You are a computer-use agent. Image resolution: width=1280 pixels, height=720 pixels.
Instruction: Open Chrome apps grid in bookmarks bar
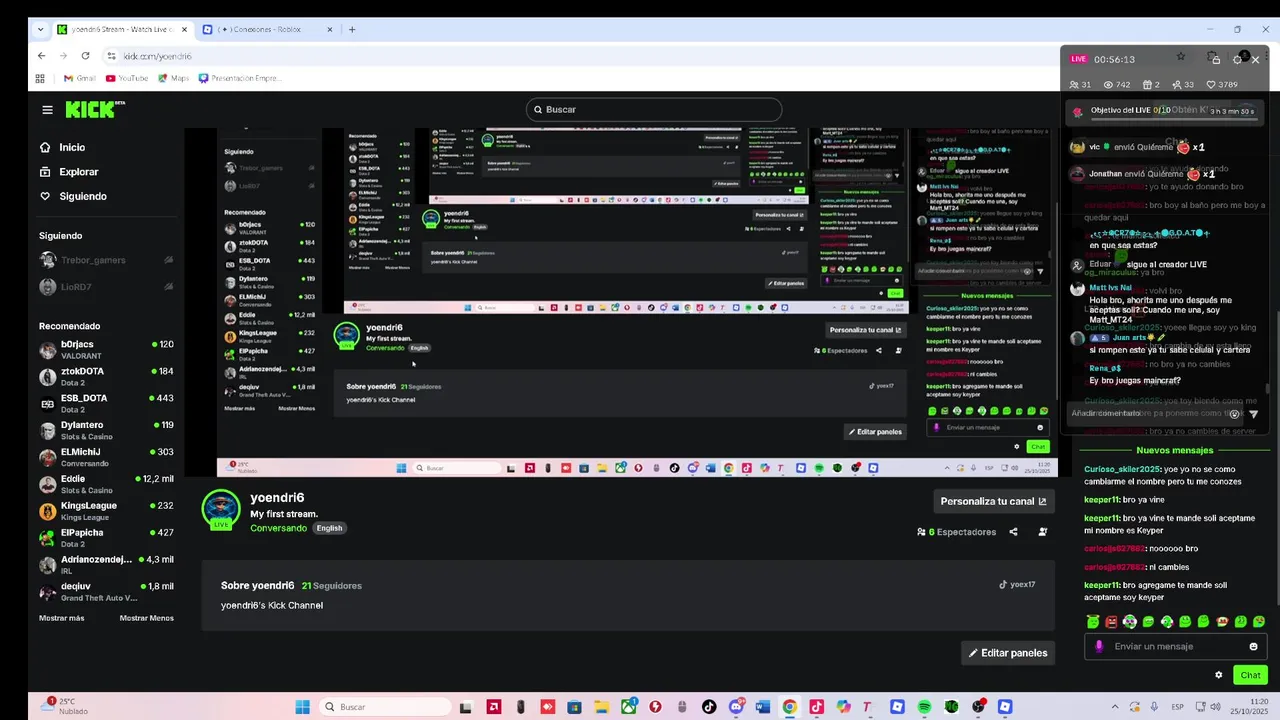click(x=40, y=78)
